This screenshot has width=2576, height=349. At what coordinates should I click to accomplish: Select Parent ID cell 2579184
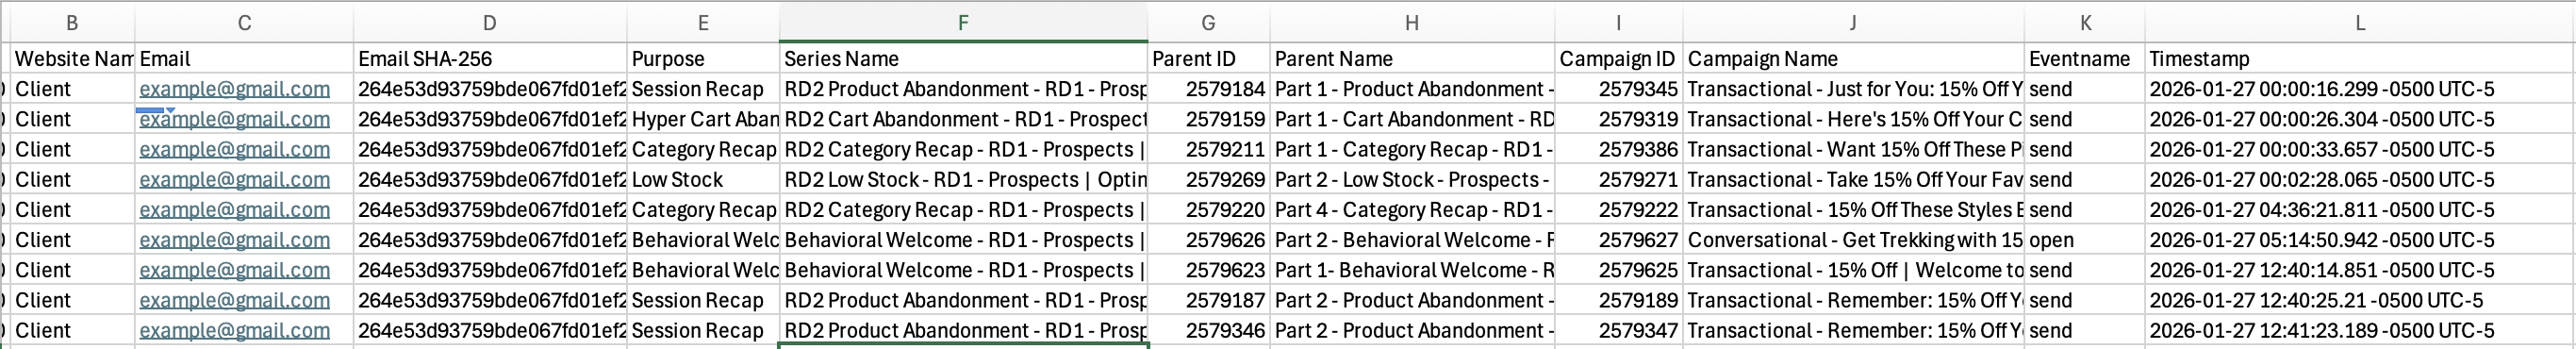point(1209,89)
